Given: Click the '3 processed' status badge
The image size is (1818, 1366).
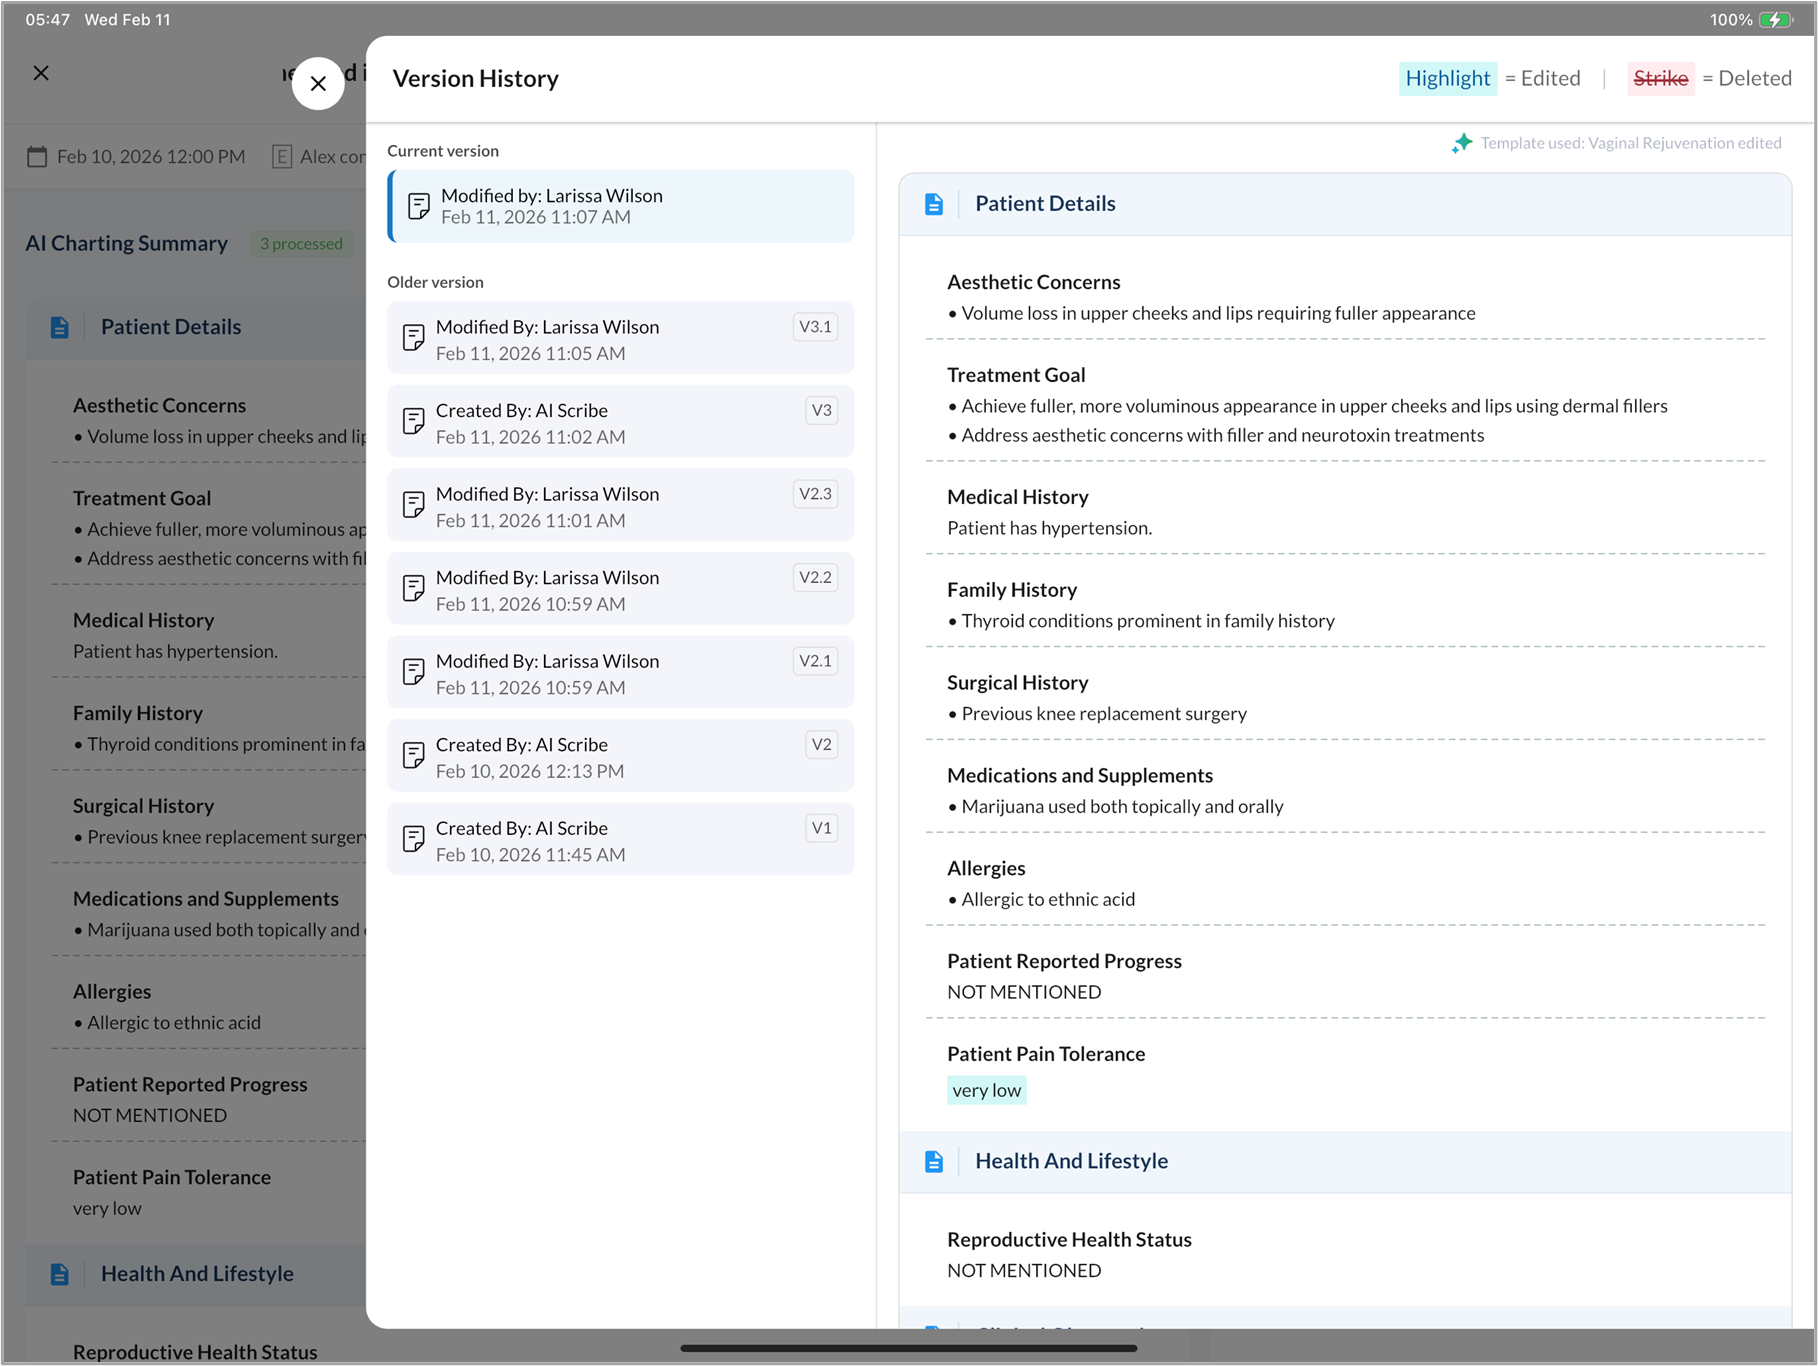Looking at the screenshot, I should click(301, 244).
